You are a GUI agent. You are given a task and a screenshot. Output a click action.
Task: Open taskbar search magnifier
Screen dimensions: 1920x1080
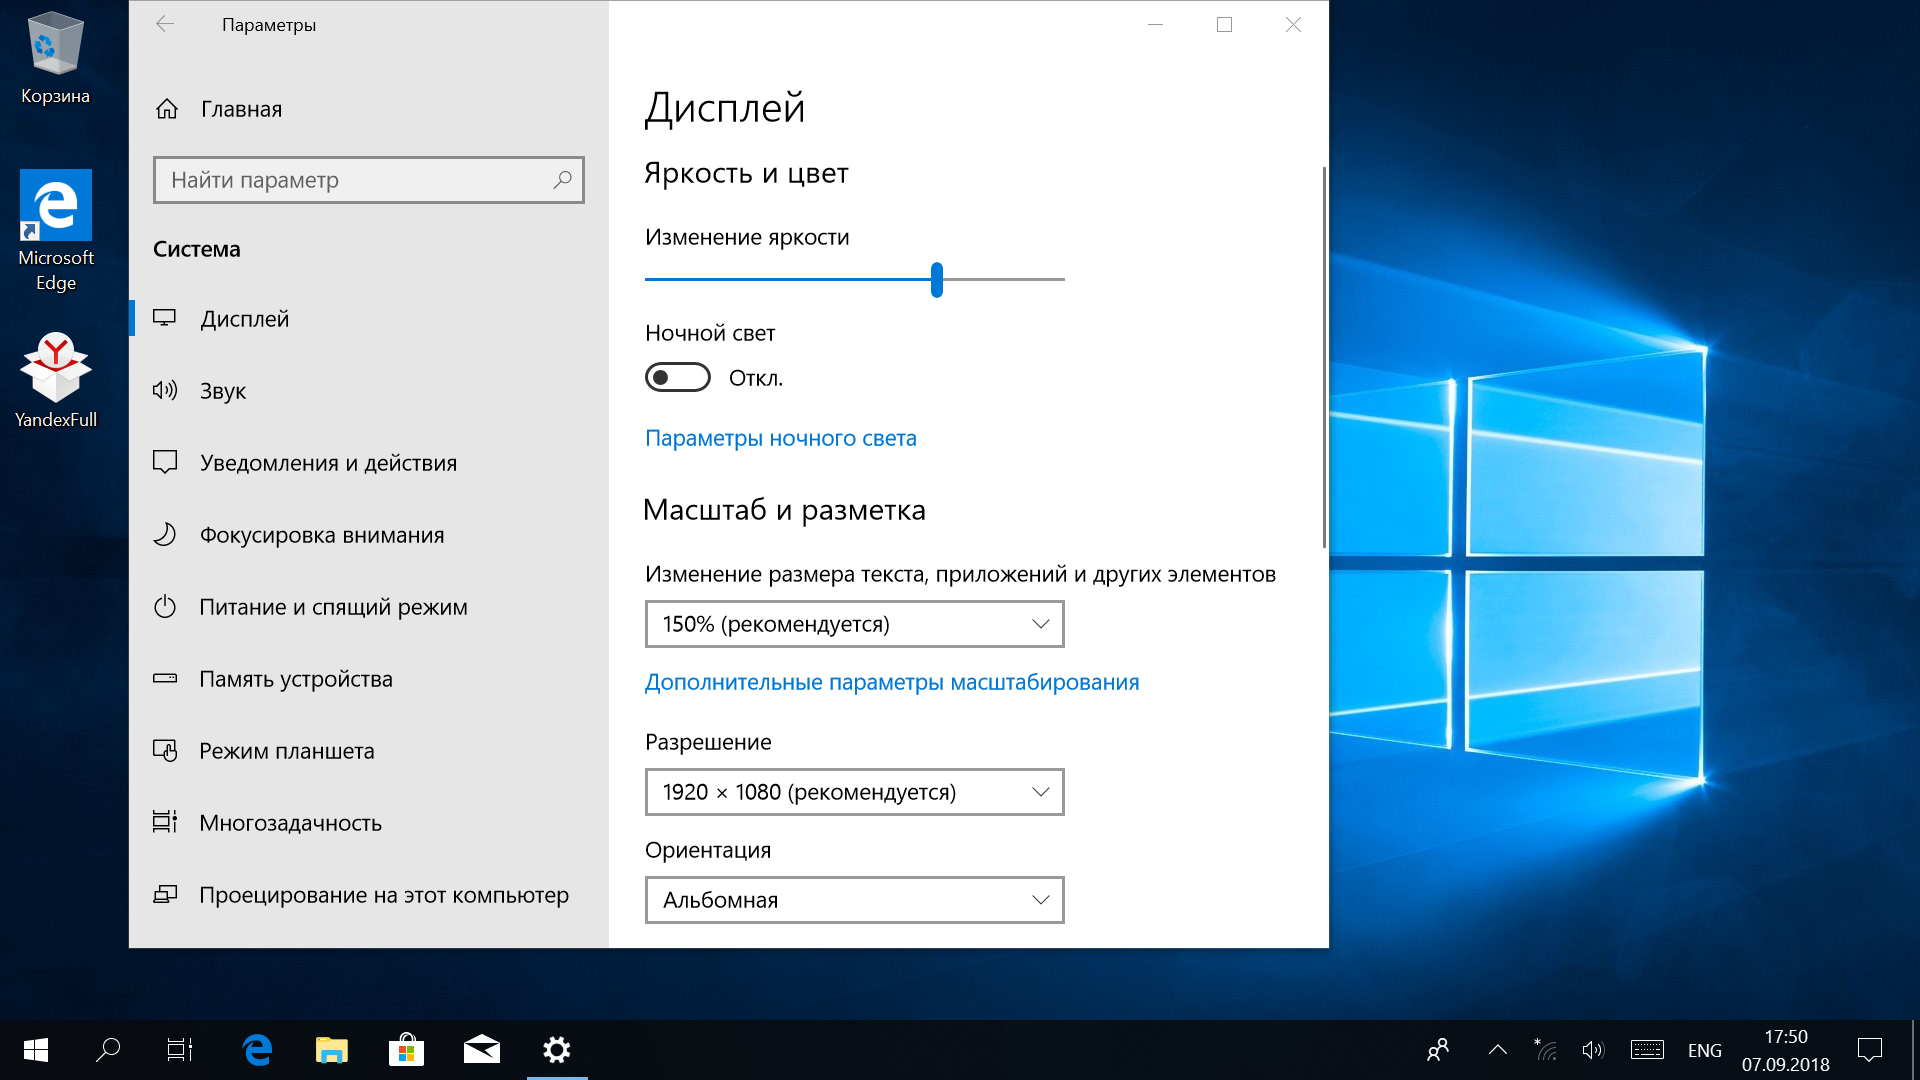(108, 1050)
